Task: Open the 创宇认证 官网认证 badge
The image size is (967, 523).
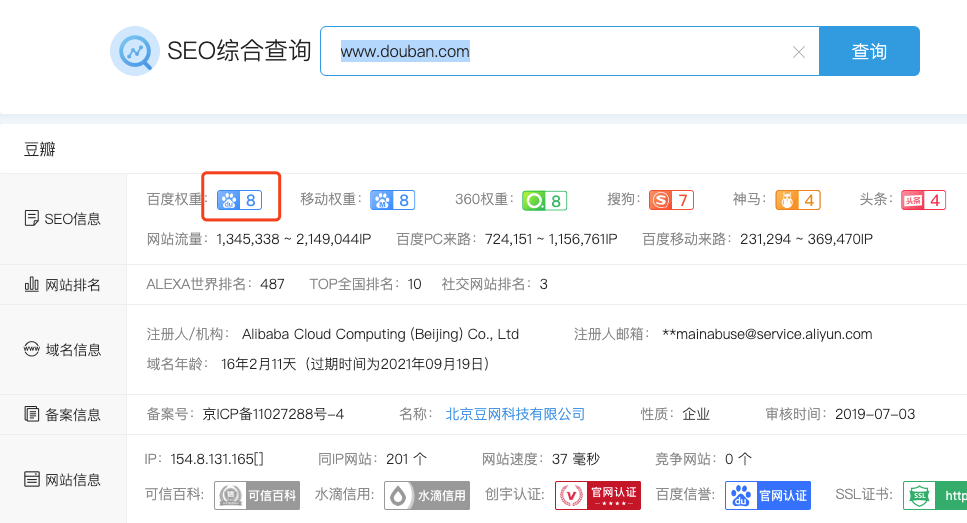Action: (598, 495)
